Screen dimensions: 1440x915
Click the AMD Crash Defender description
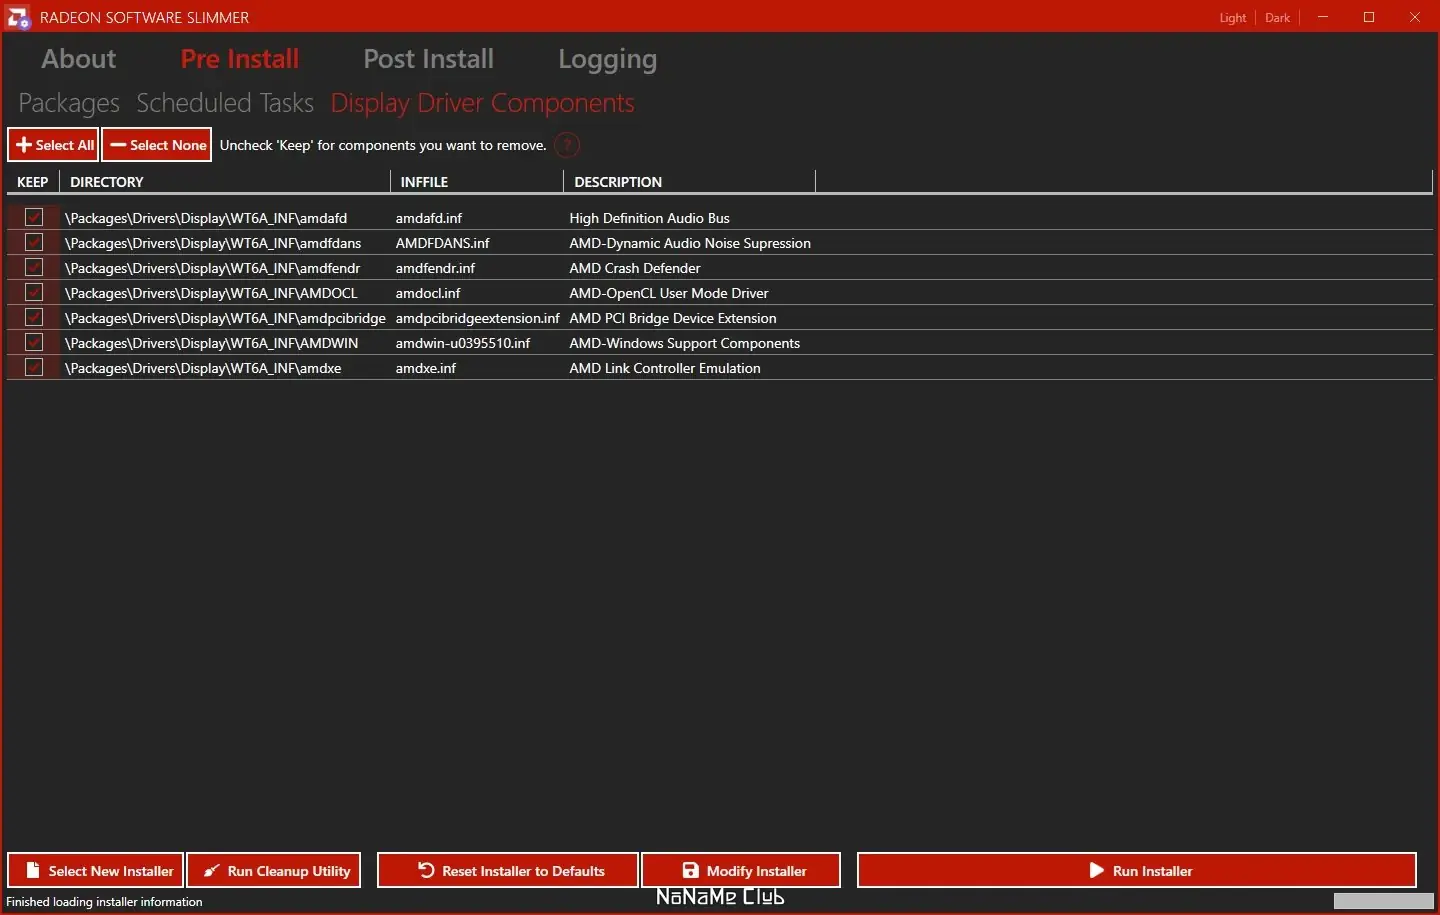click(635, 268)
